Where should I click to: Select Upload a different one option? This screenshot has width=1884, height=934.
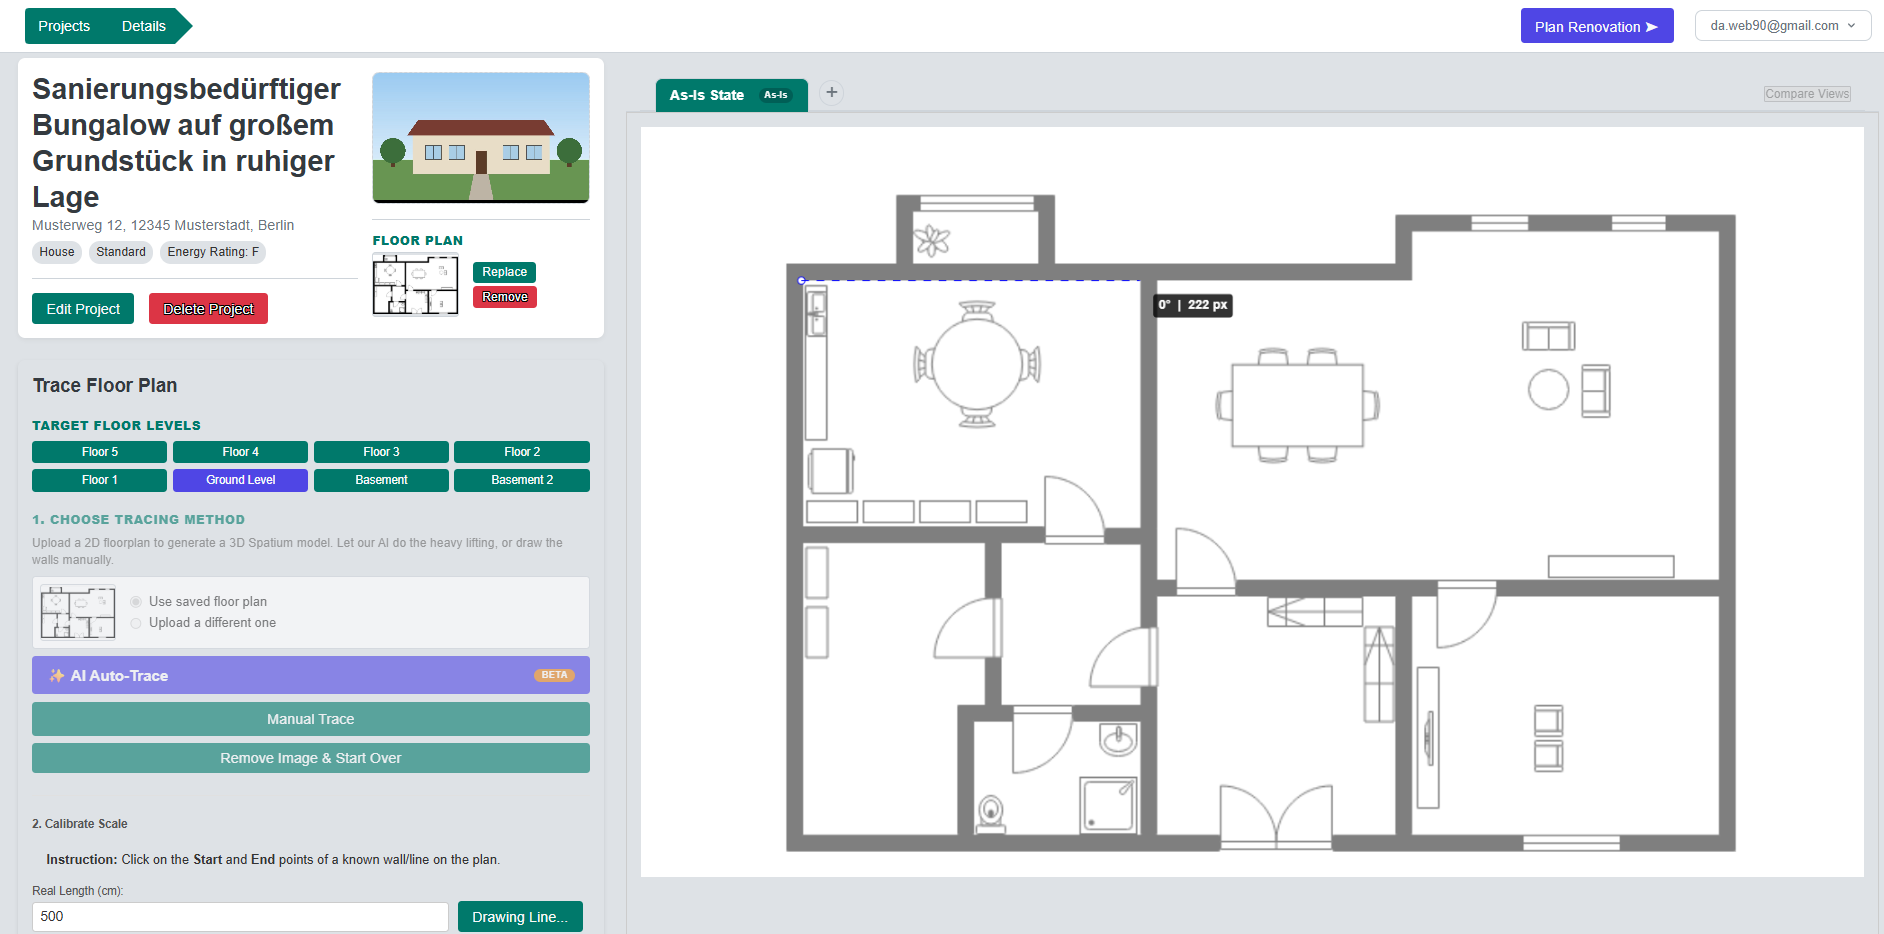(136, 623)
